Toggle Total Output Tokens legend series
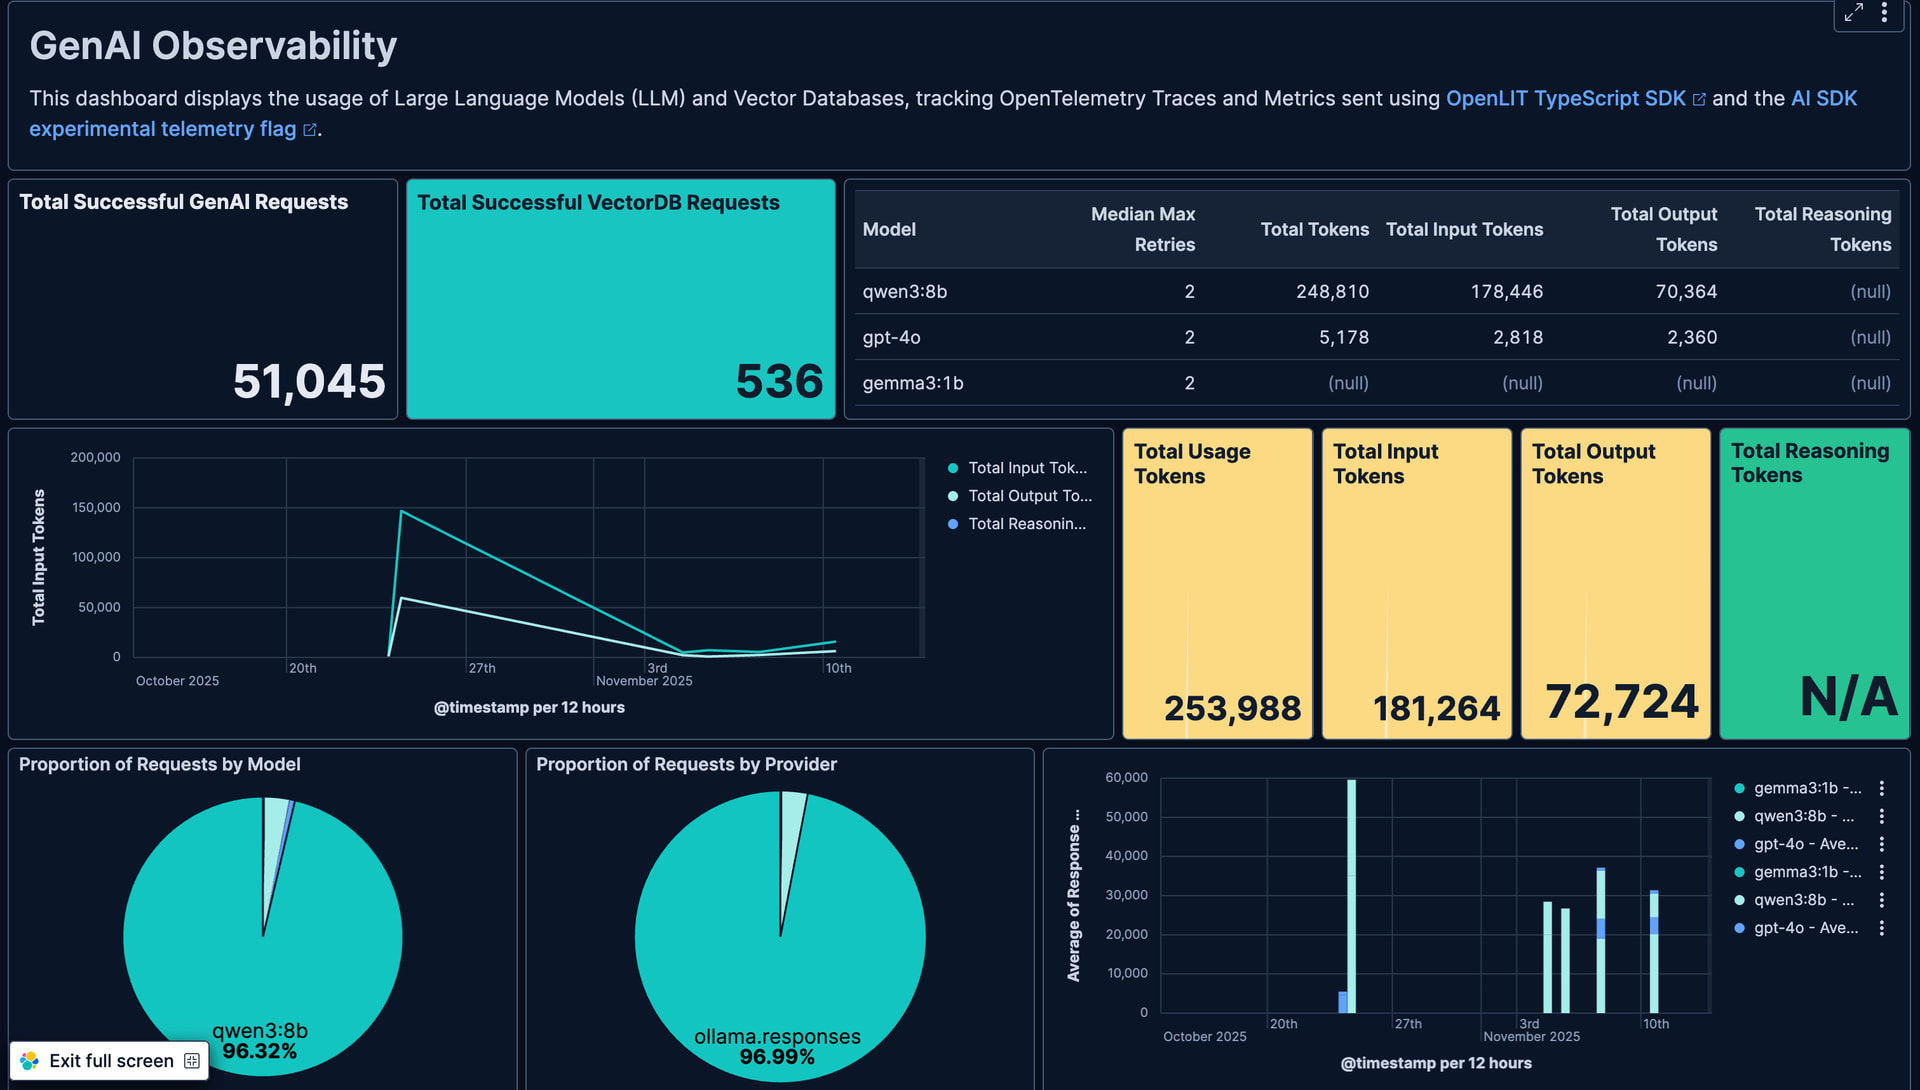Image resolution: width=1920 pixels, height=1090 pixels. click(1029, 496)
